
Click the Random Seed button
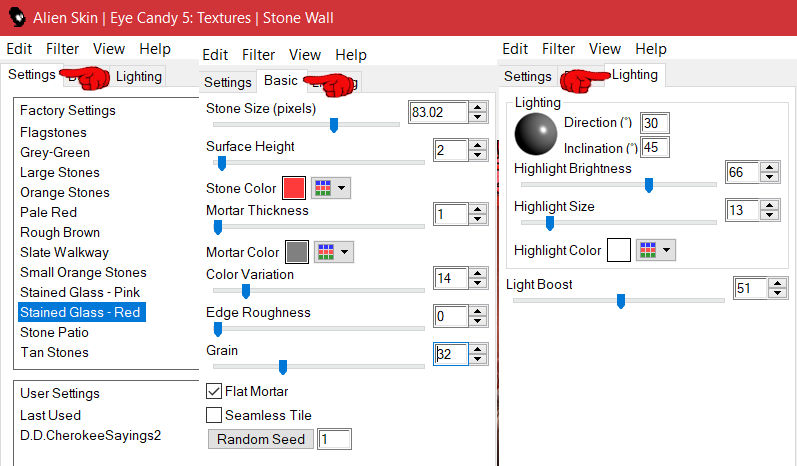coord(261,439)
